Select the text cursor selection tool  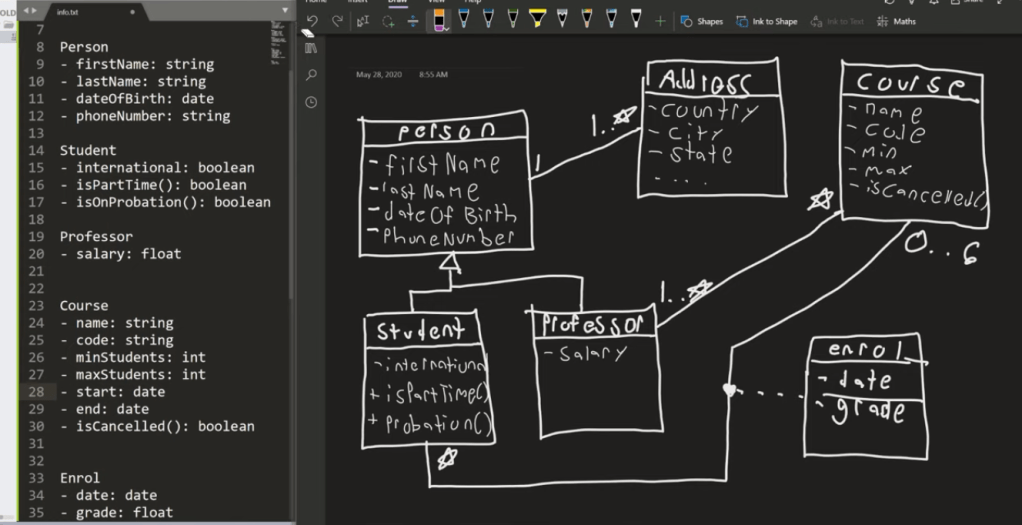362,21
